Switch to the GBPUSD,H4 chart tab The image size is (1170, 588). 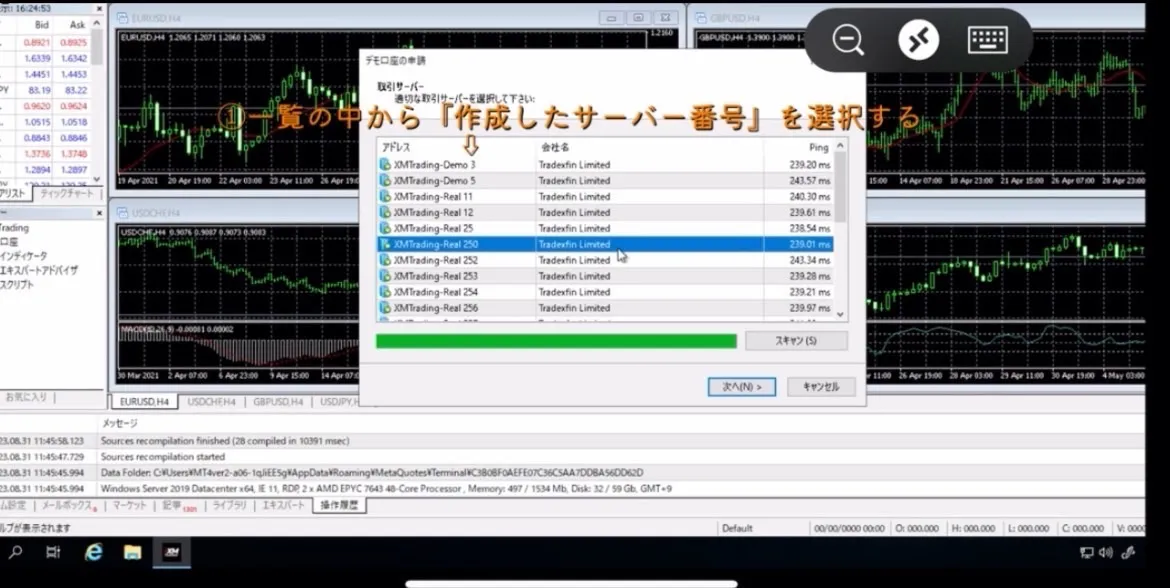(x=278, y=402)
